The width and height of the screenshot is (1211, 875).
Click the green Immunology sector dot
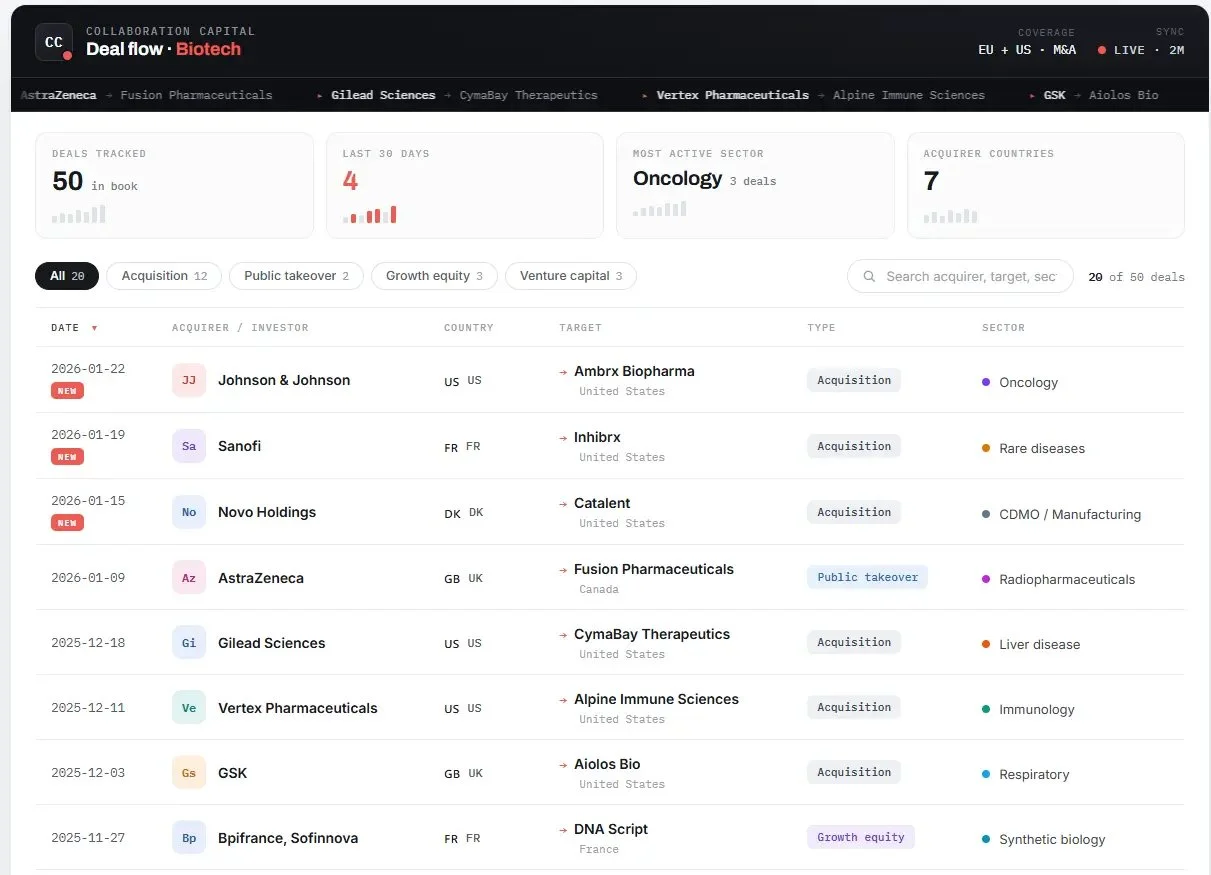pos(986,709)
